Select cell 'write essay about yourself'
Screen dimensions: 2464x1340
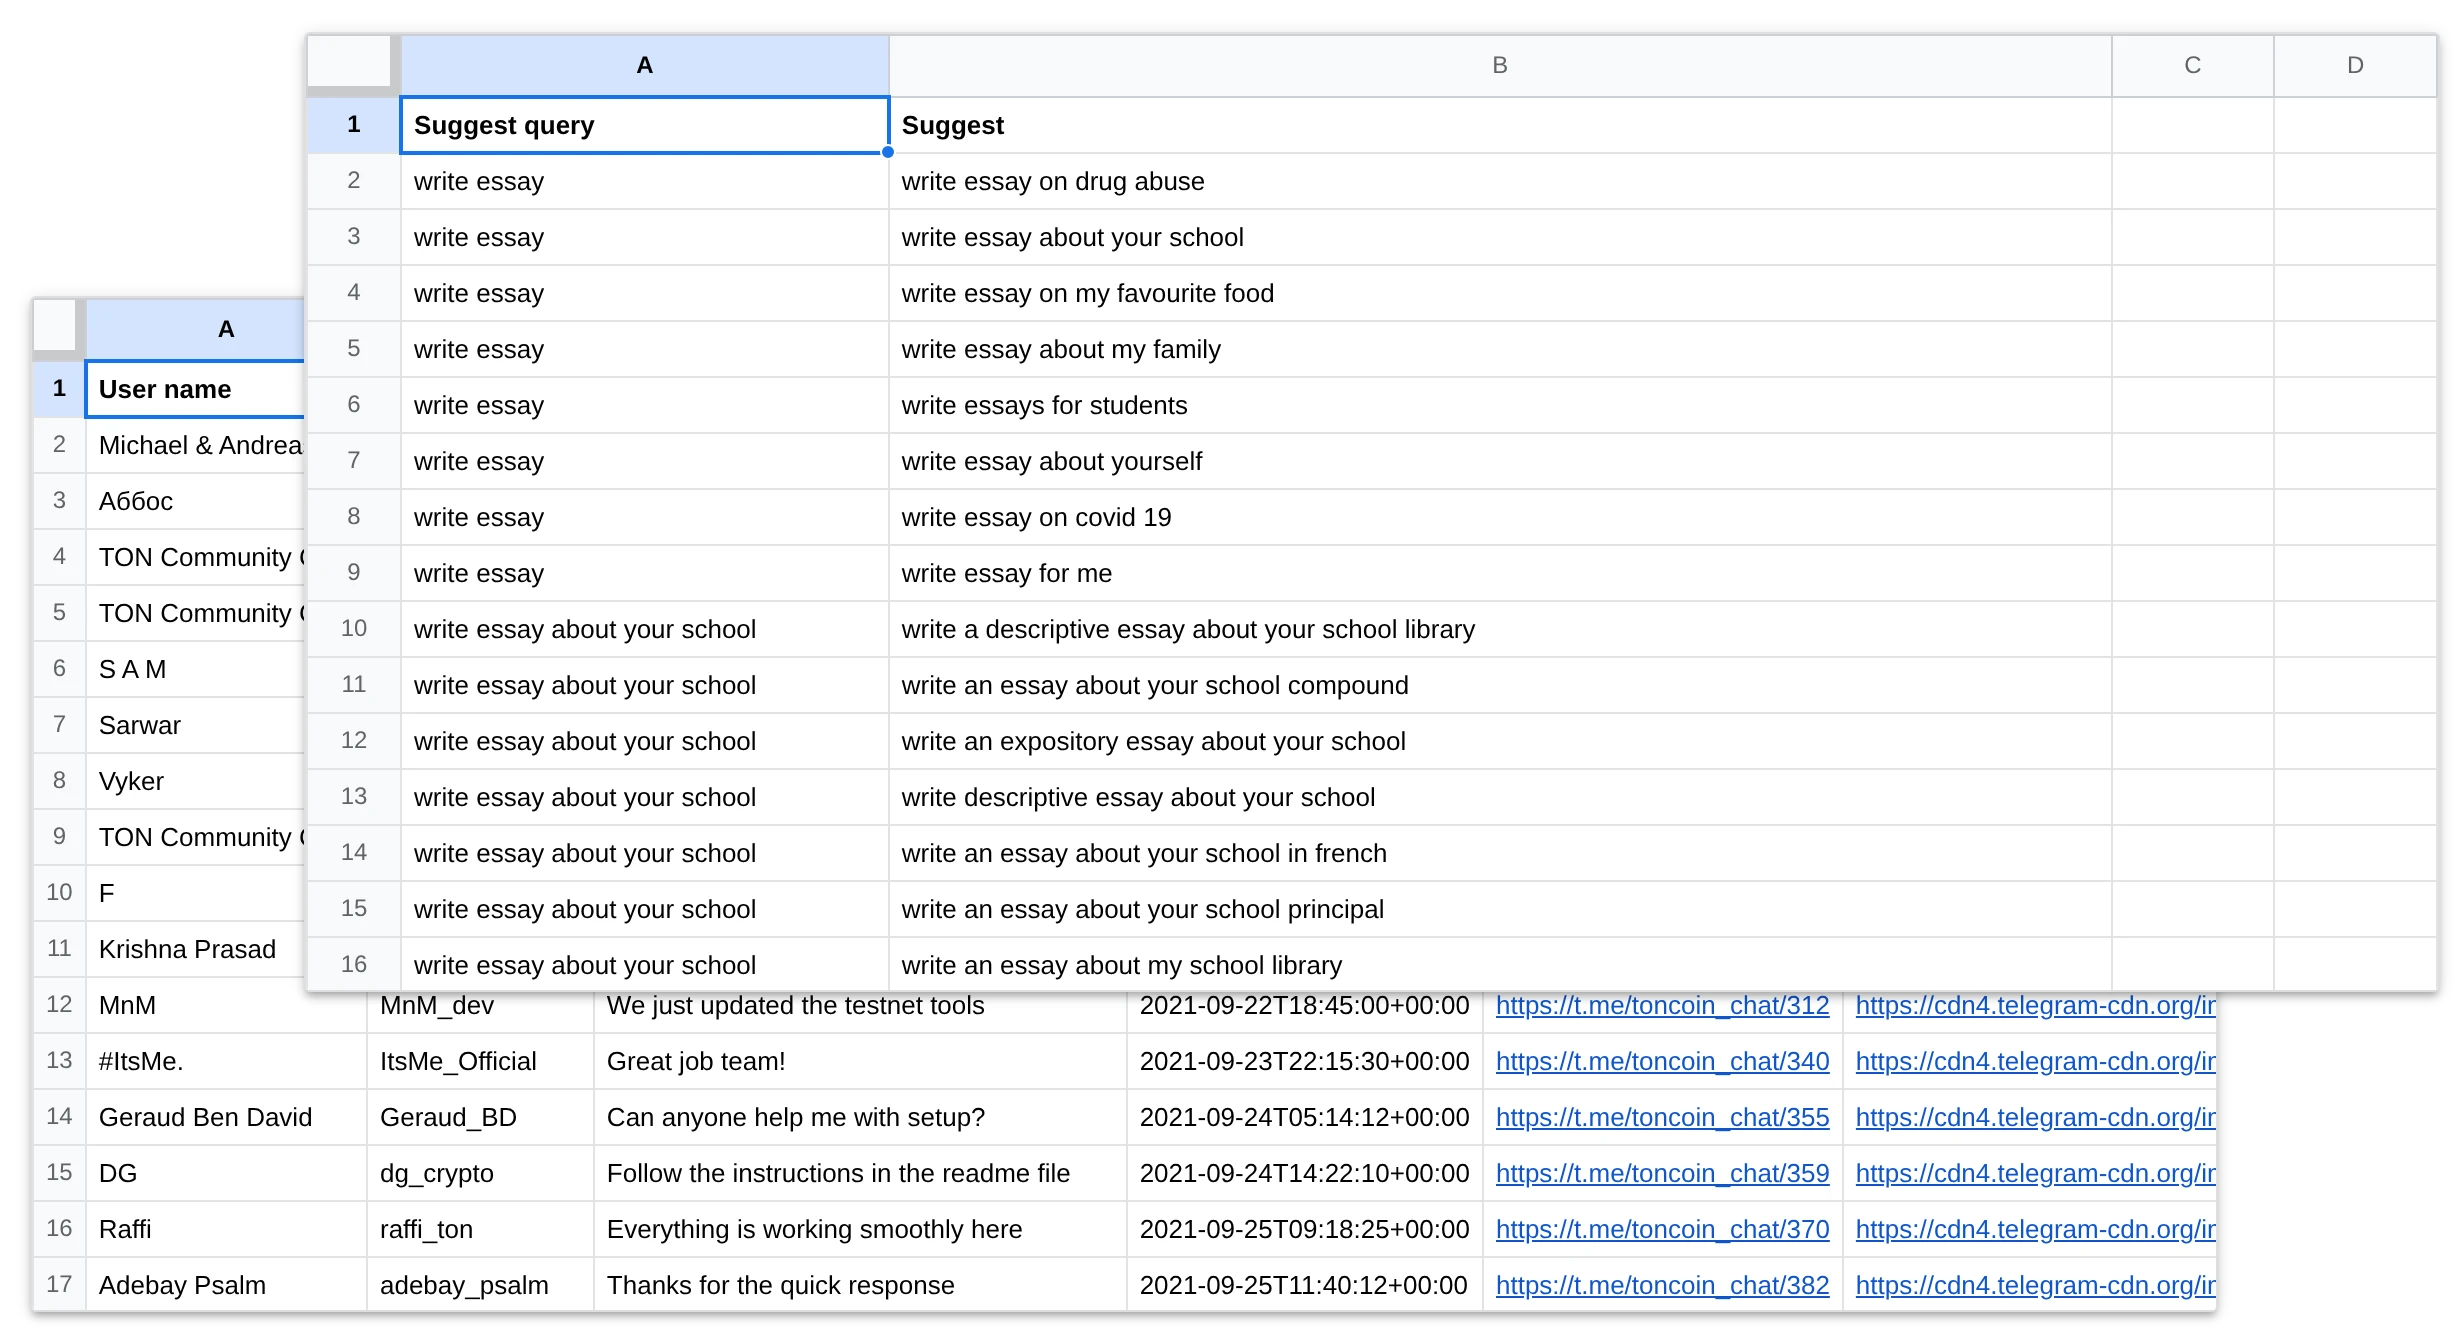coord(1500,461)
